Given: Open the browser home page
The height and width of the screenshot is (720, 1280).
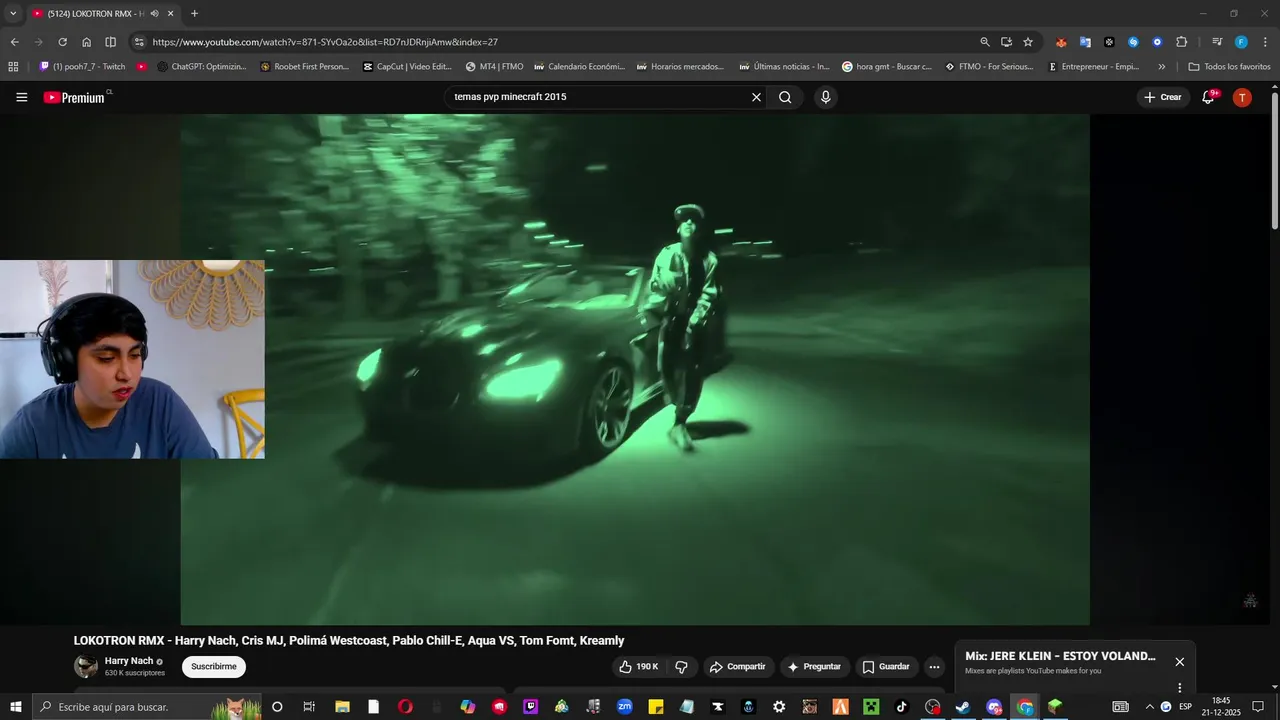Looking at the screenshot, I should coord(86,42).
